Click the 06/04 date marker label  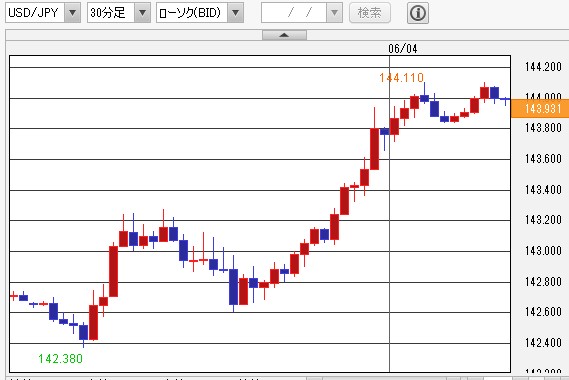403,49
